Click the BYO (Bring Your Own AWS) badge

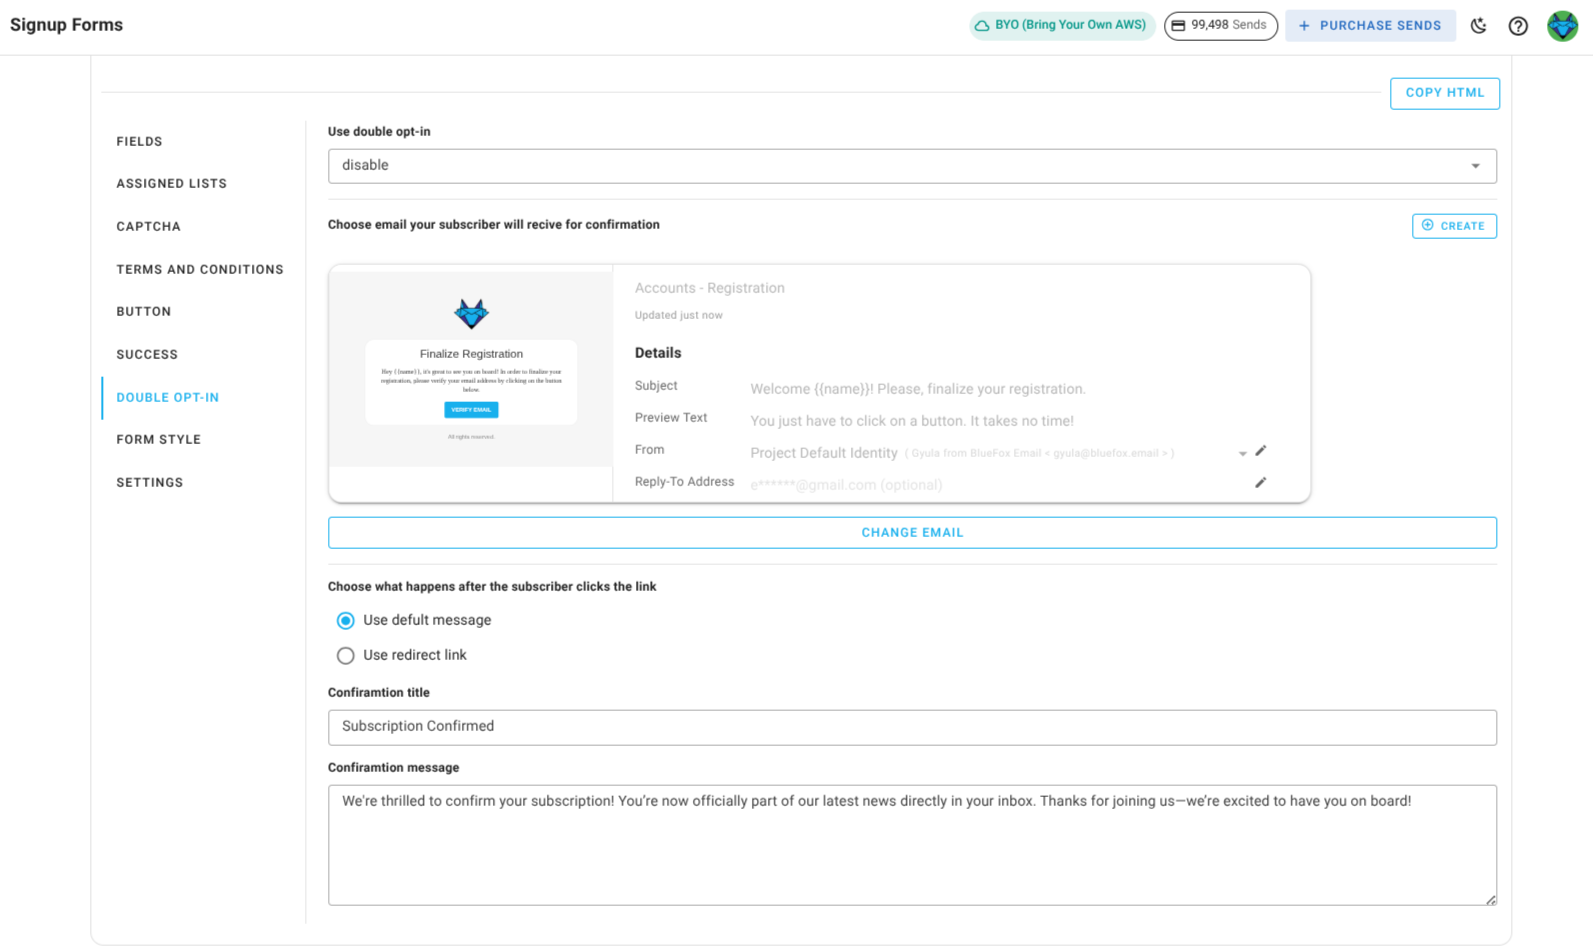coord(1062,25)
